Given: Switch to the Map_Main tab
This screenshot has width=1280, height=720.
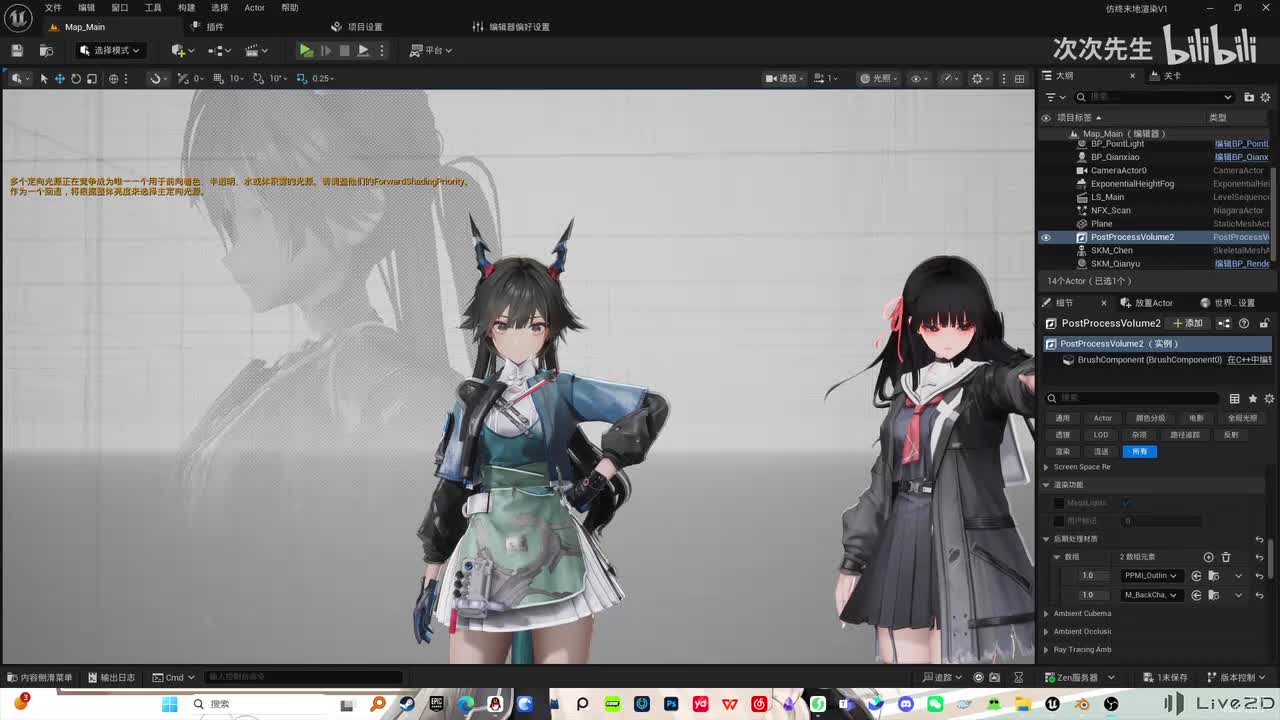Looking at the screenshot, I should tap(85, 27).
